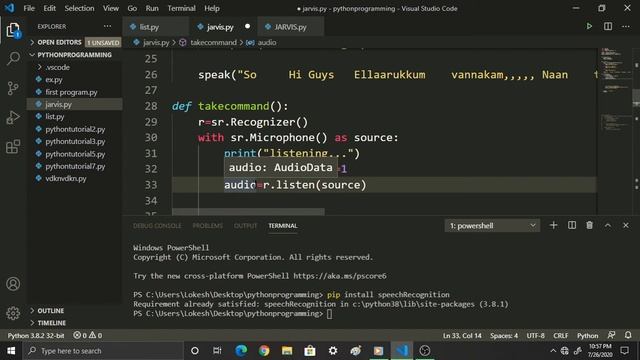Split the terminal panel
The width and height of the screenshot is (640, 360).
(572, 225)
